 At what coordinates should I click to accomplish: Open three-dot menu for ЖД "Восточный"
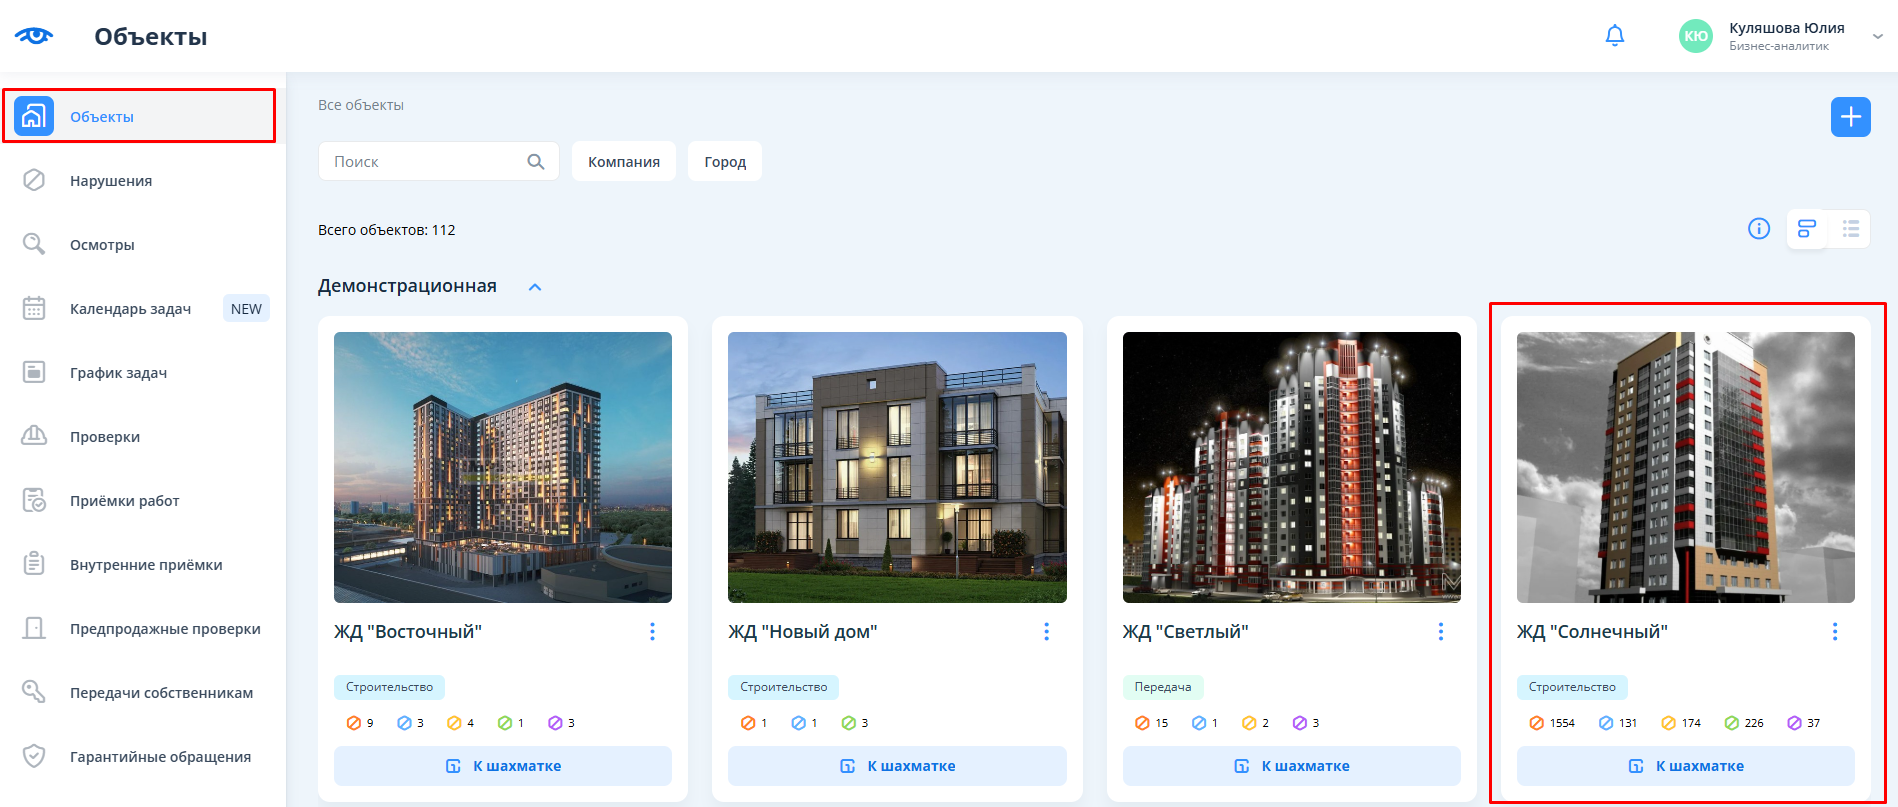click(652, 632)
